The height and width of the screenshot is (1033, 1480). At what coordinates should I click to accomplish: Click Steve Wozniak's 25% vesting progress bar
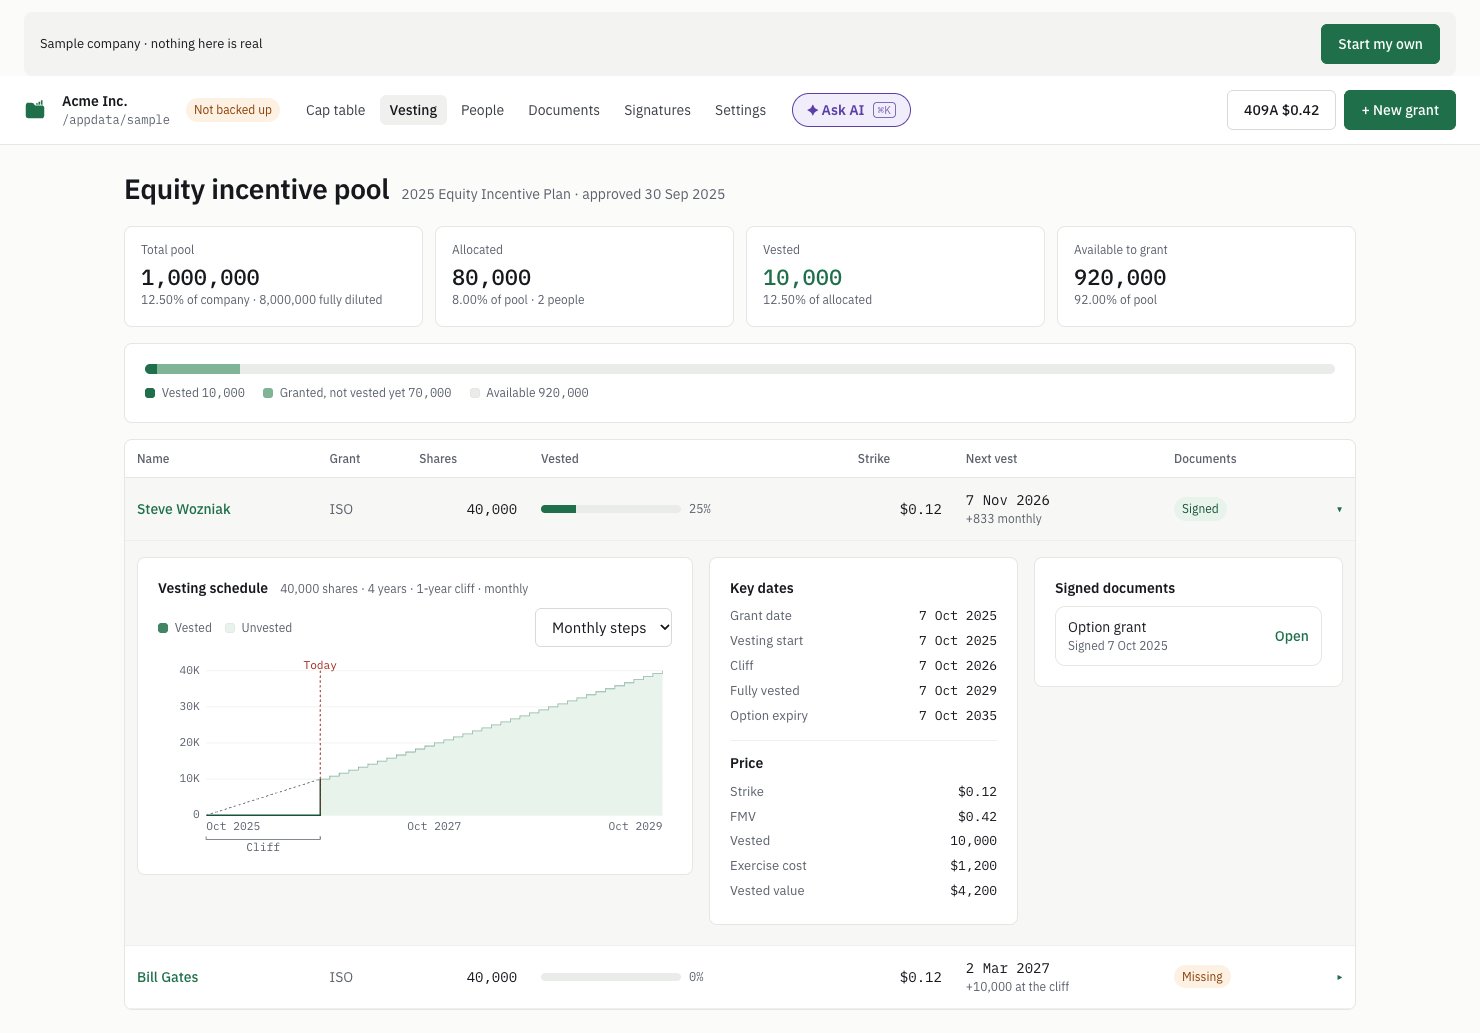[610, 509]
